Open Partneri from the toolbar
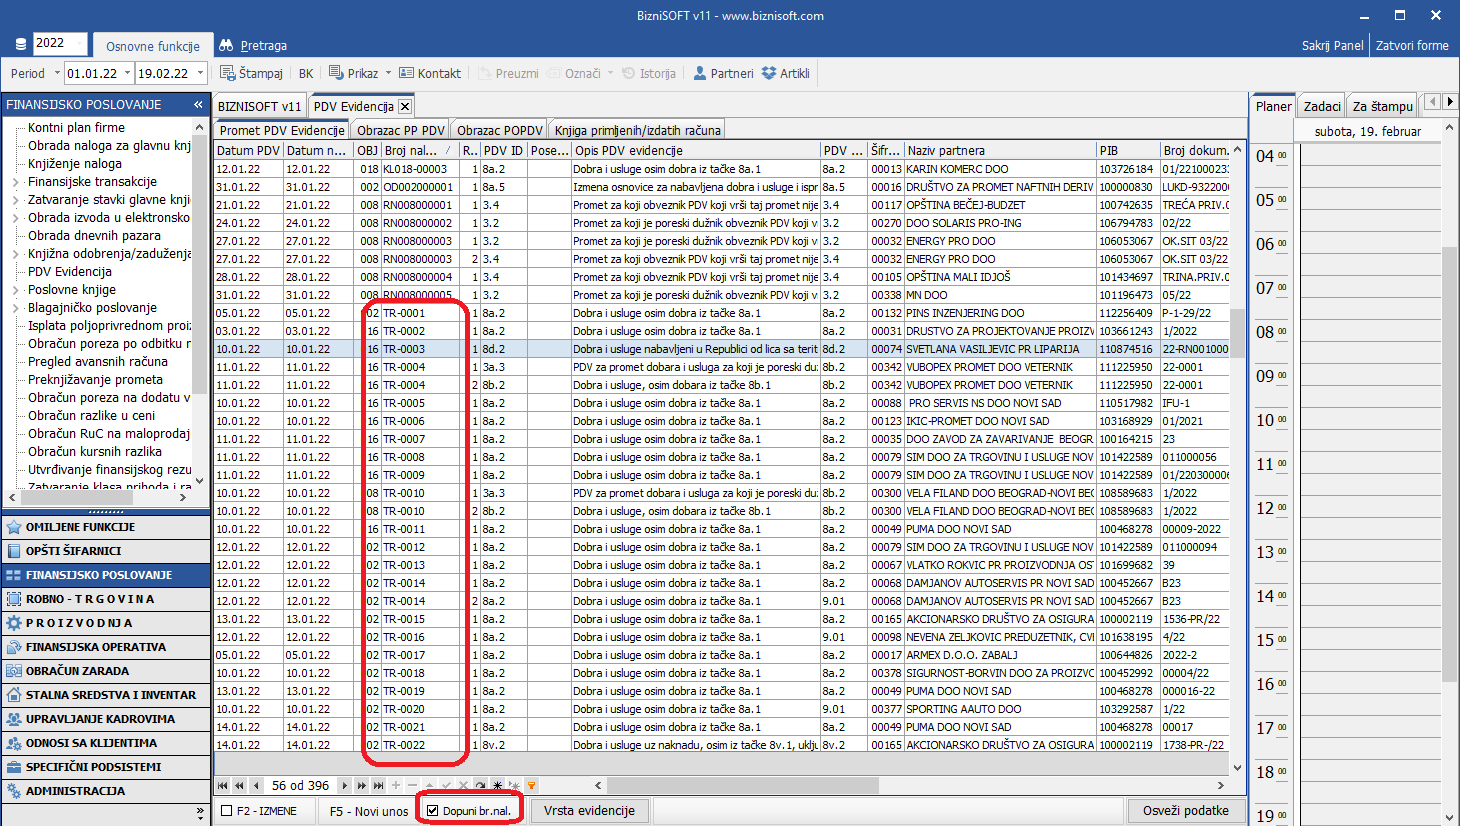1460x826 pixels. tap(700, 73)
